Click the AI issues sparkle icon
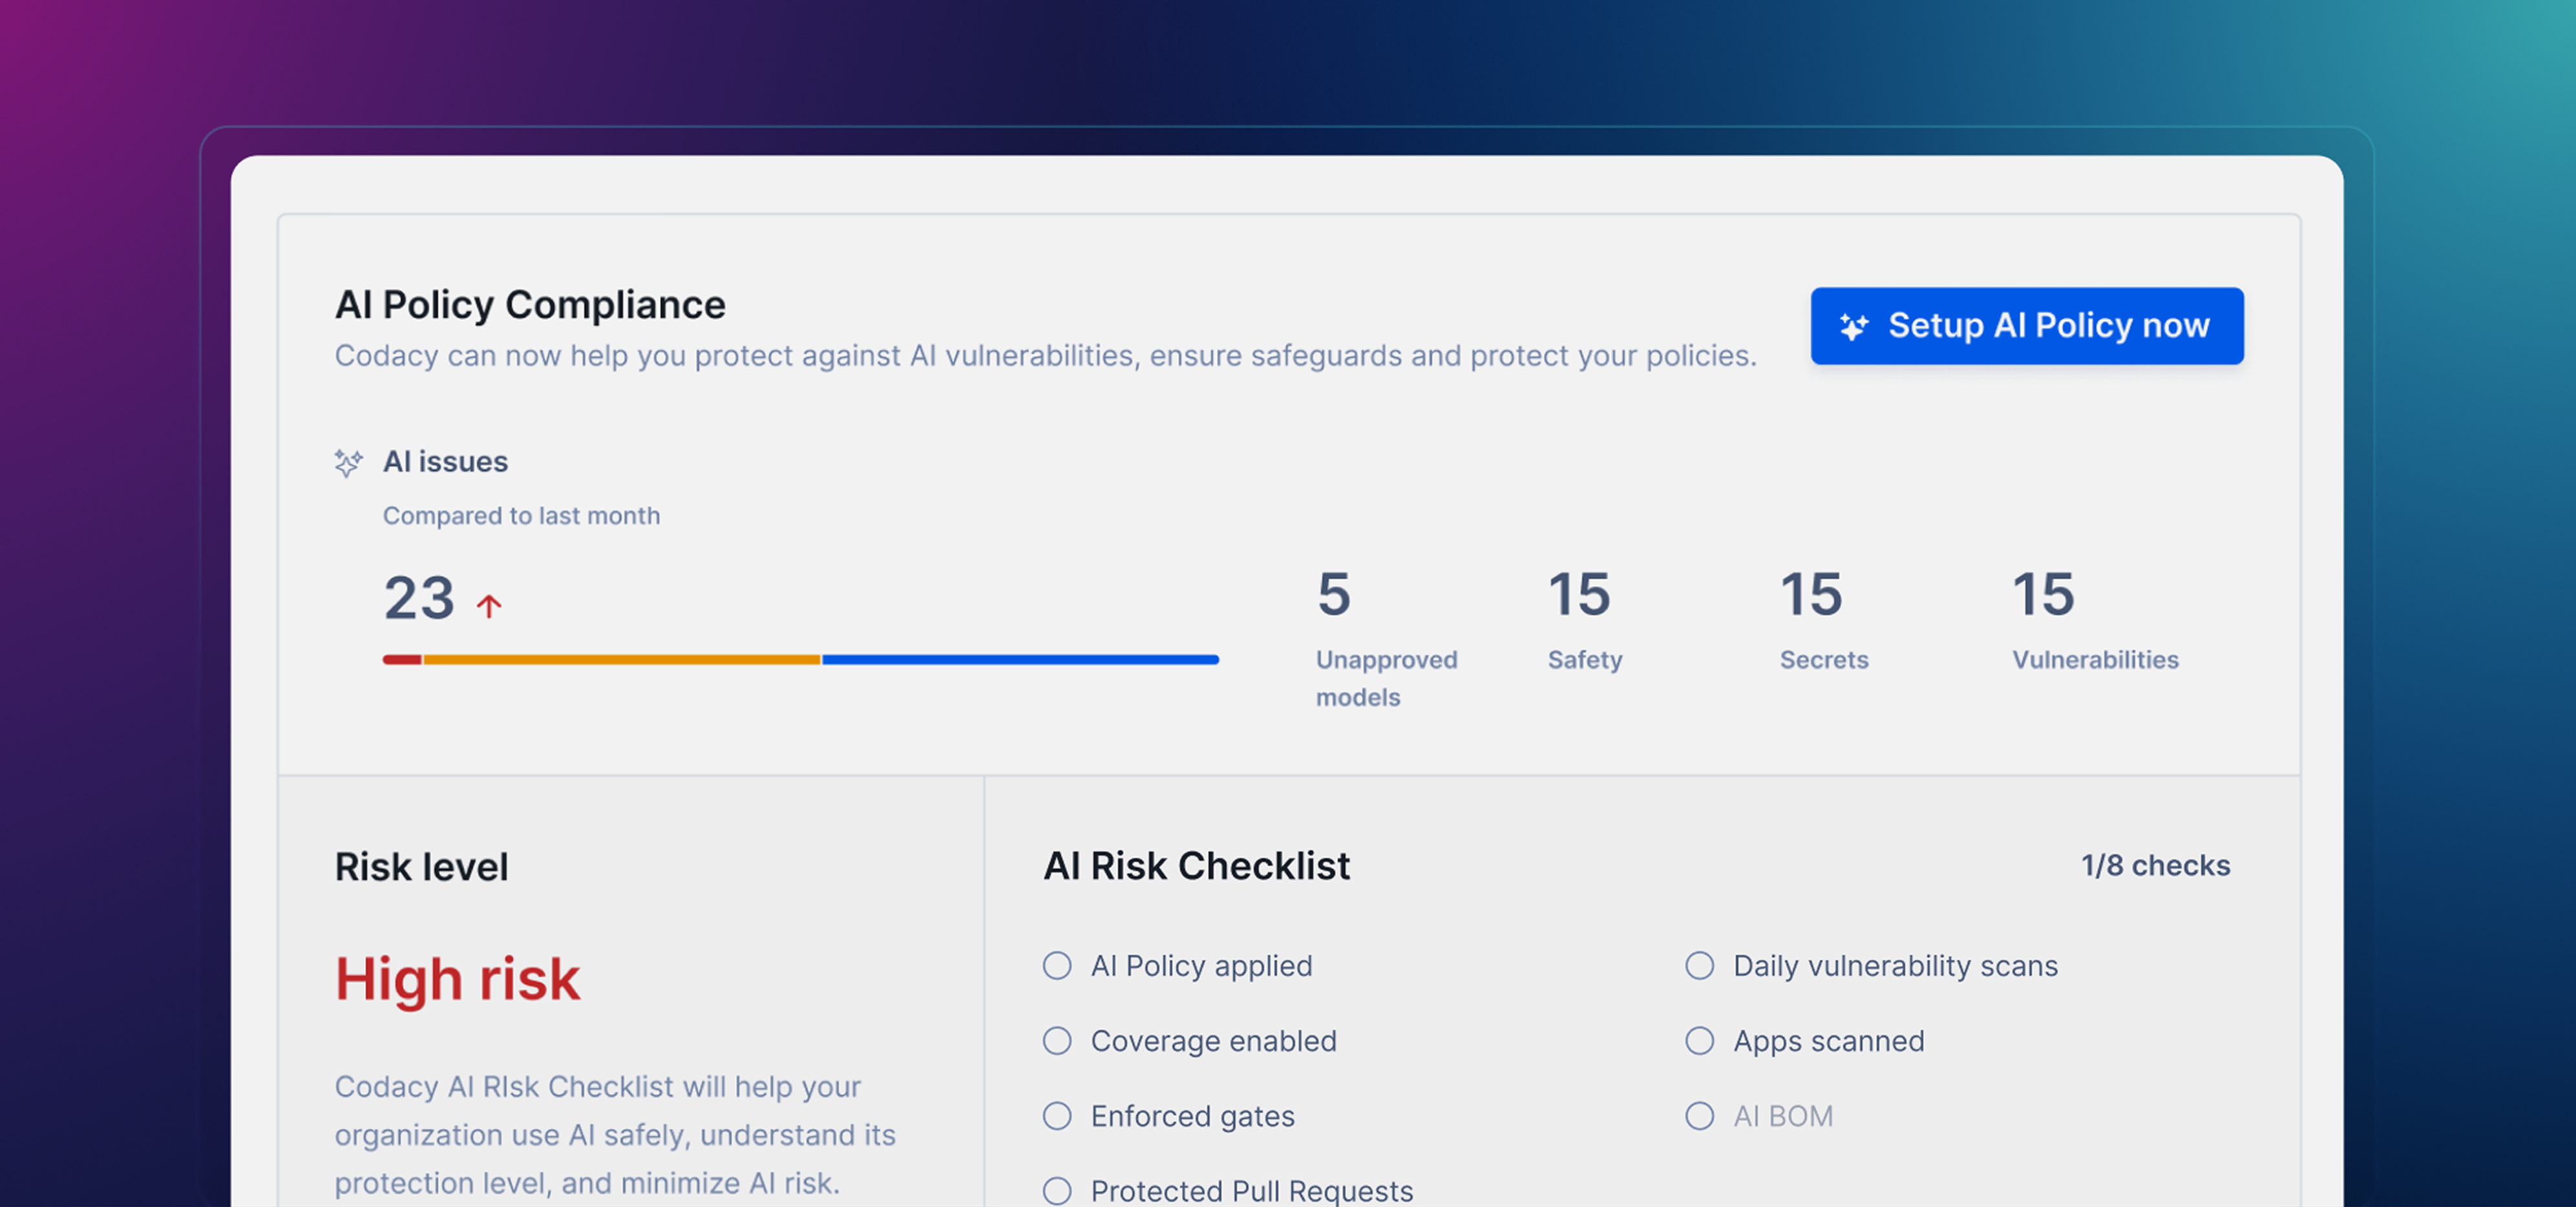 pyautogui.click(x=348, y=462)
